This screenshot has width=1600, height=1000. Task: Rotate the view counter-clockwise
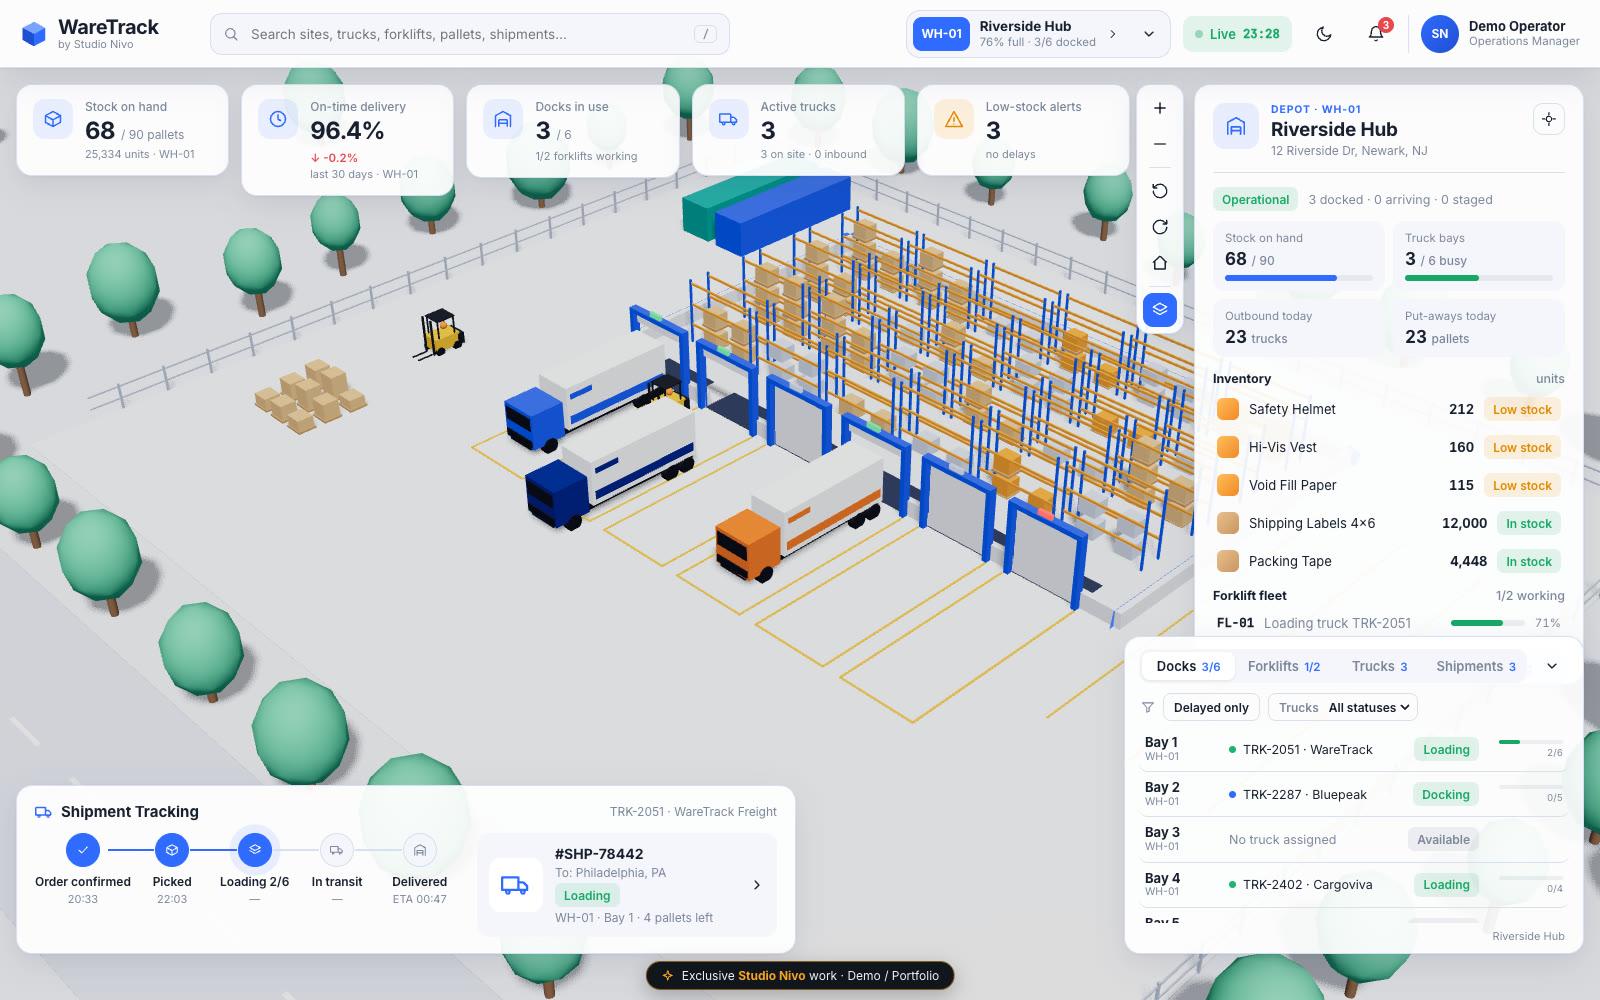pos(1160,191)
